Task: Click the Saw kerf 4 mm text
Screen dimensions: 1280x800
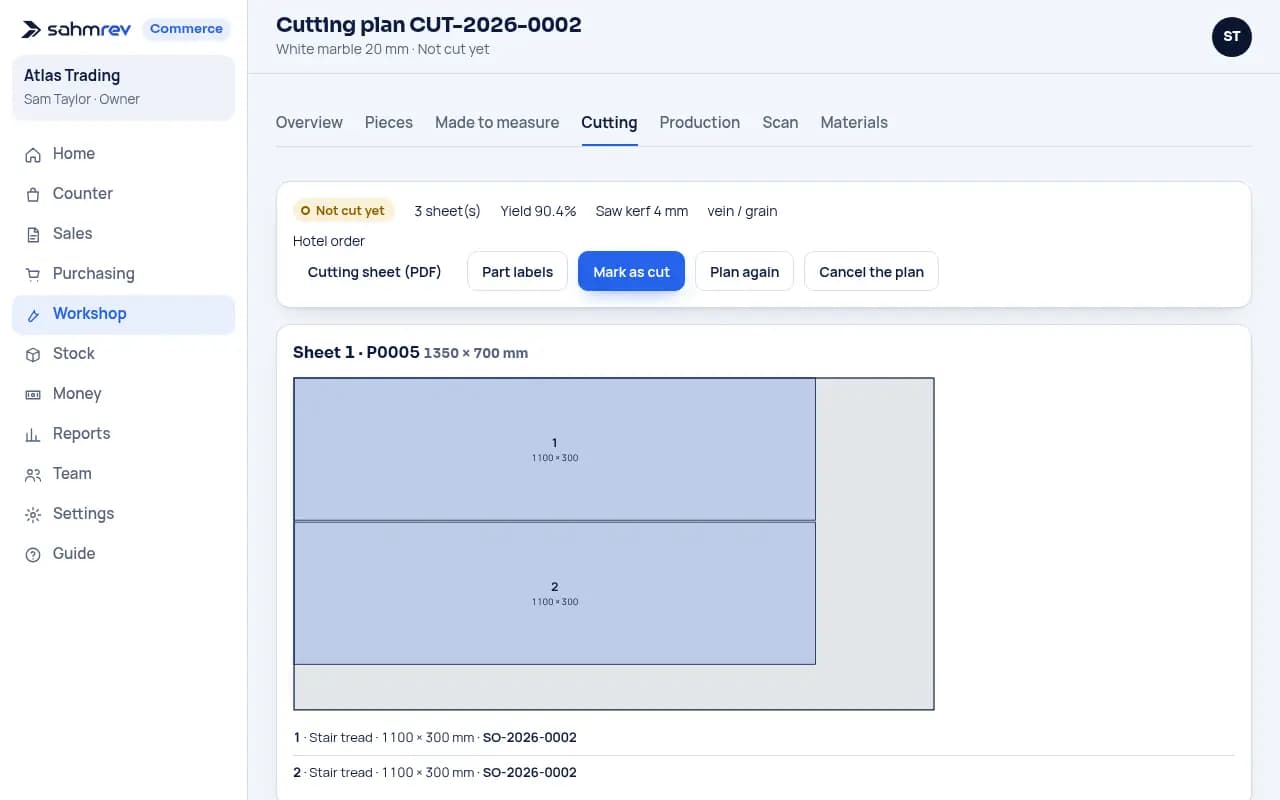Action: [x=642, y=211]
